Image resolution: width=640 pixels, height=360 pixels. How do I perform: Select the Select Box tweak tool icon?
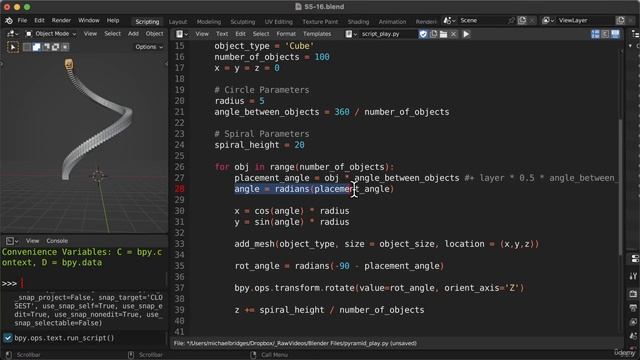13,47
